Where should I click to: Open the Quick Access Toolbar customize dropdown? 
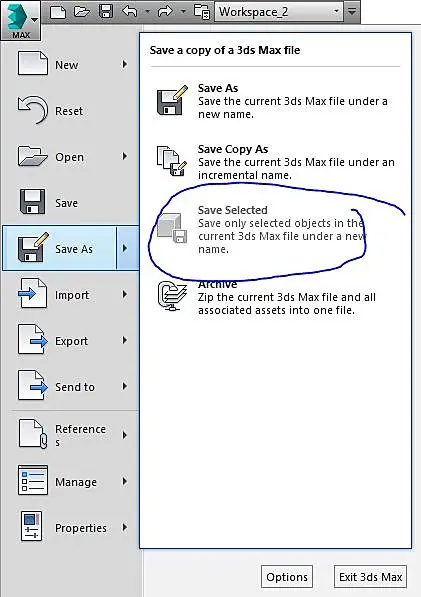[352, 12]
